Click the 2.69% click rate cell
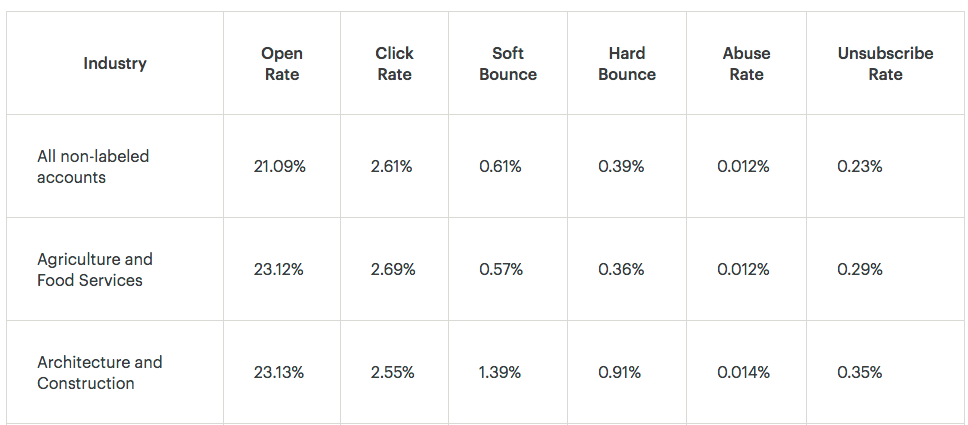The width and height of the screenshot is (968, 425). point(393,270)
